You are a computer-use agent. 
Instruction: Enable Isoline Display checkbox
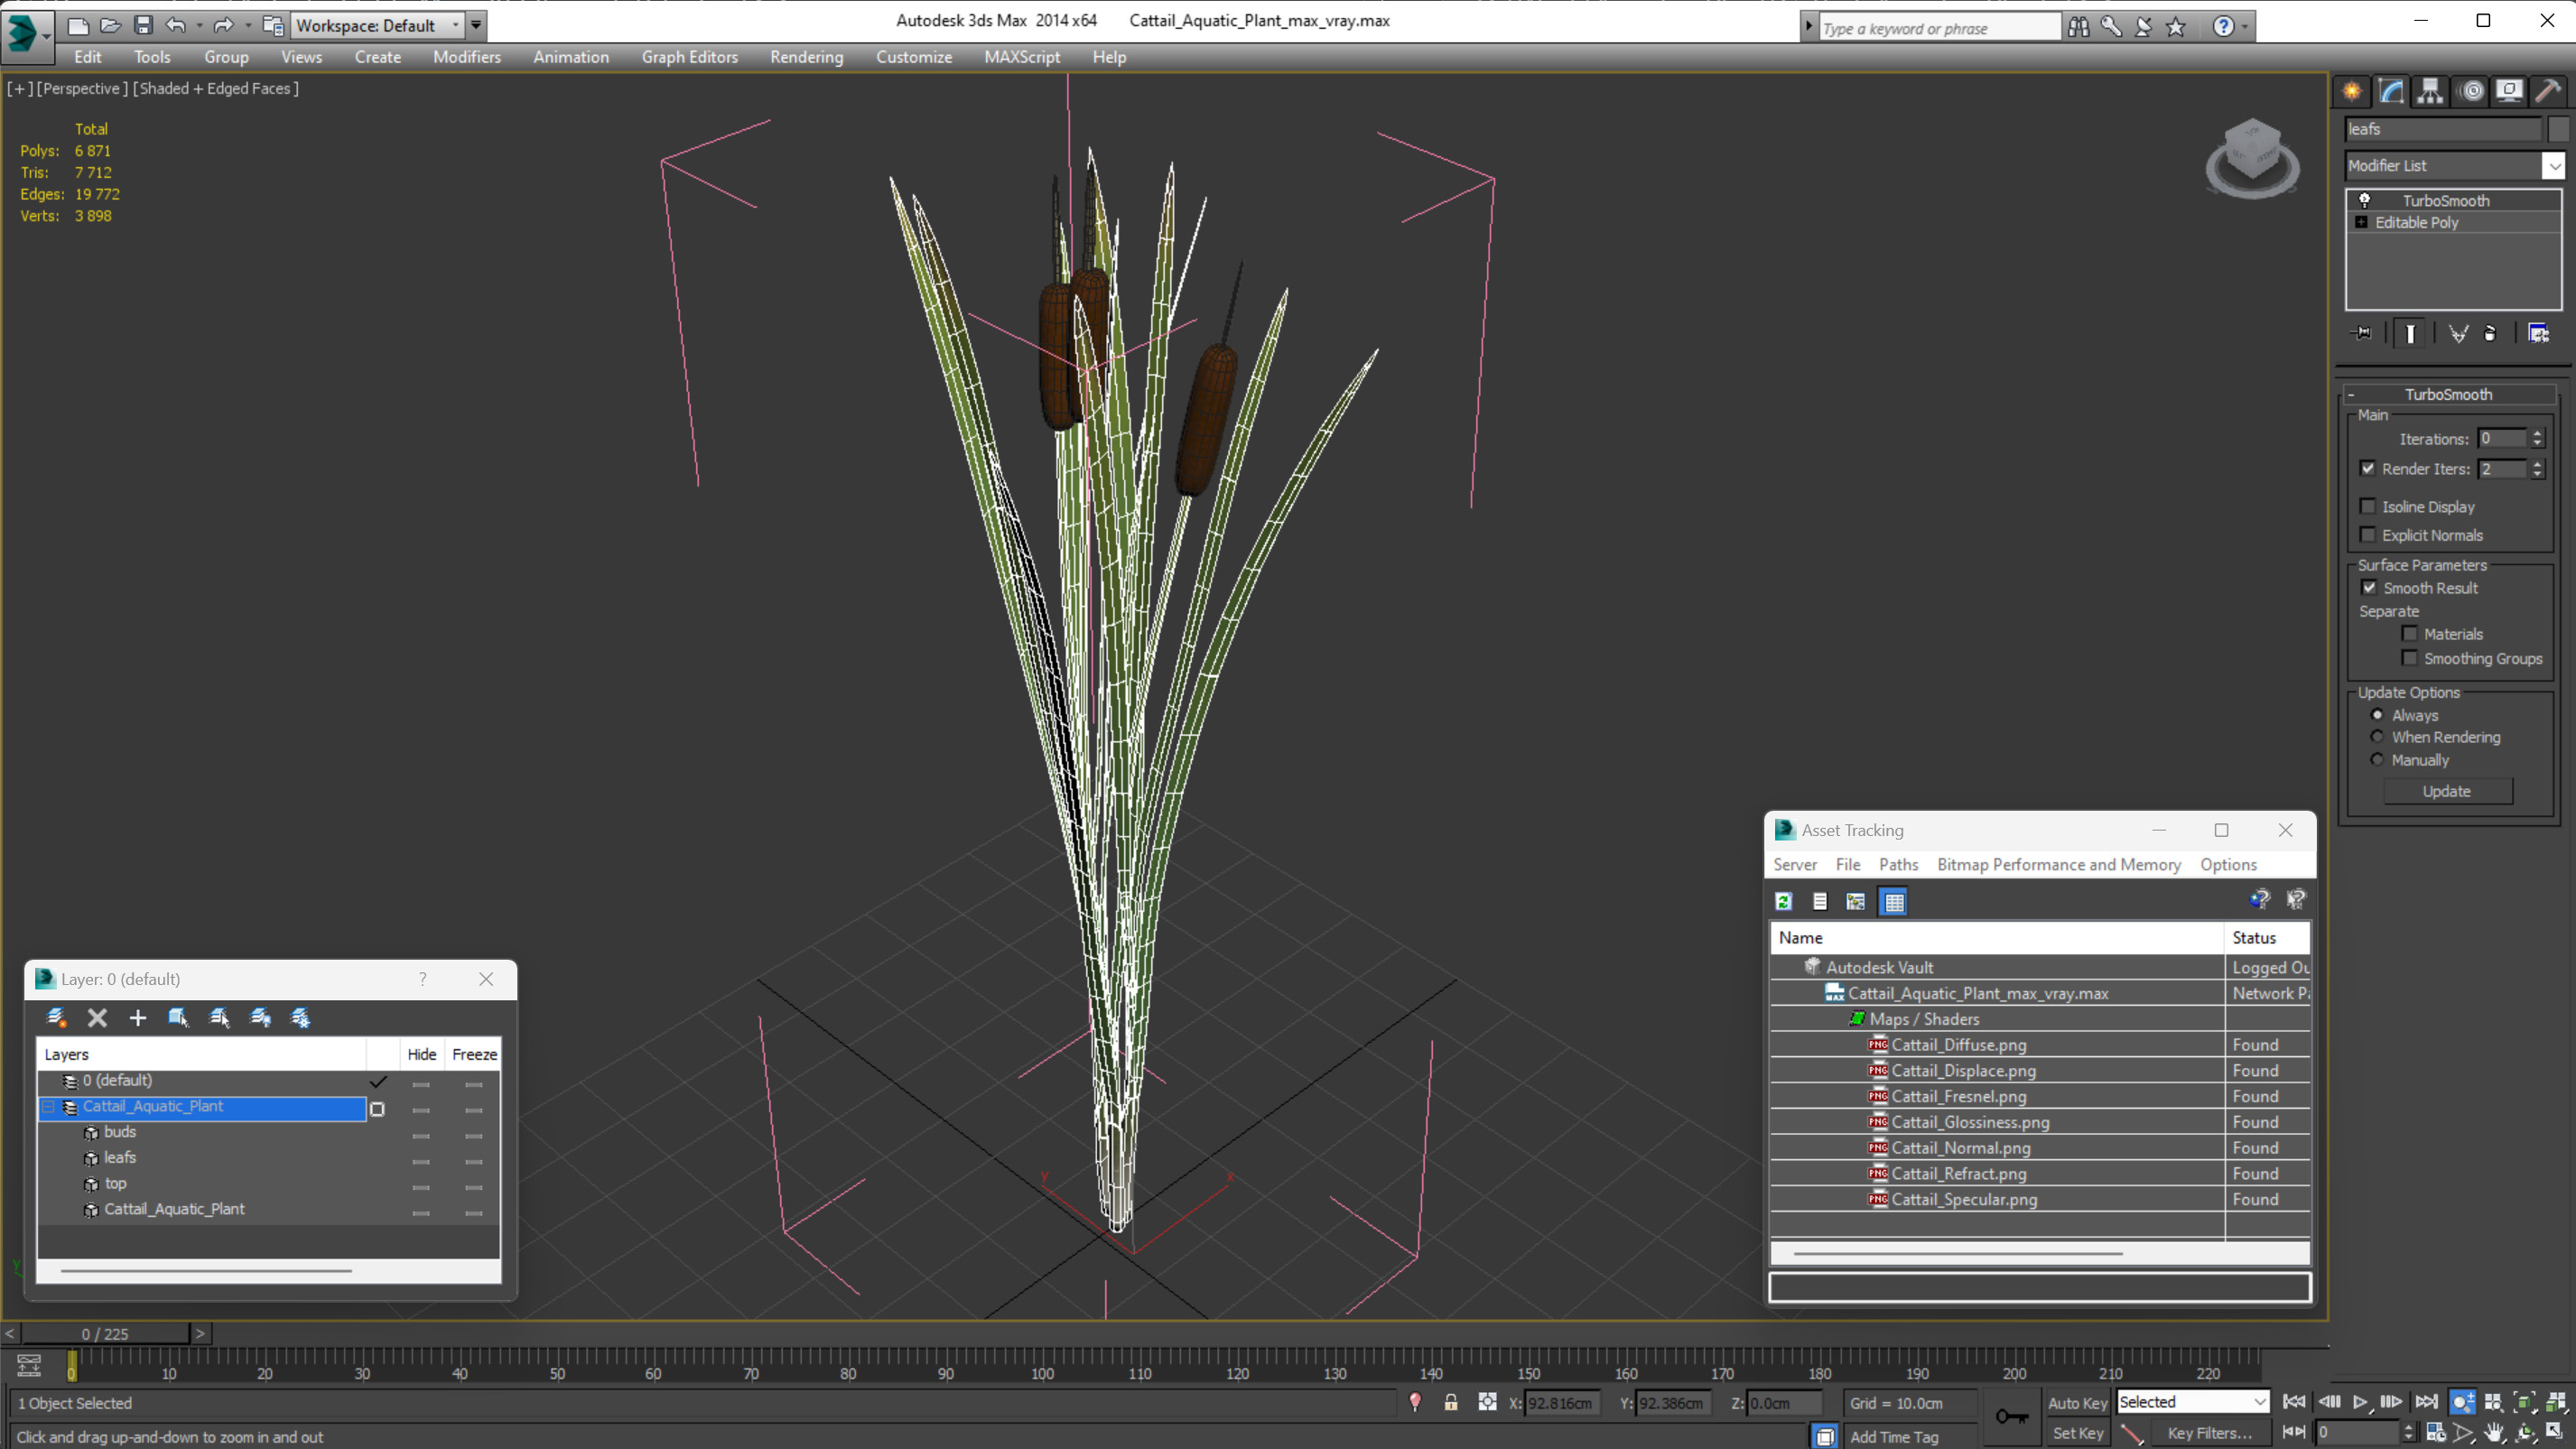(2368, 506)
